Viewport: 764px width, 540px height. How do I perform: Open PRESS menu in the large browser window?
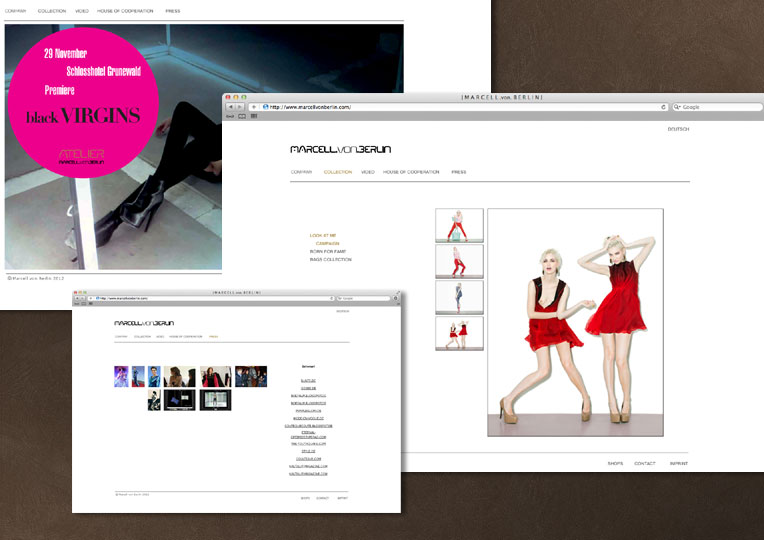pos(458,172)
